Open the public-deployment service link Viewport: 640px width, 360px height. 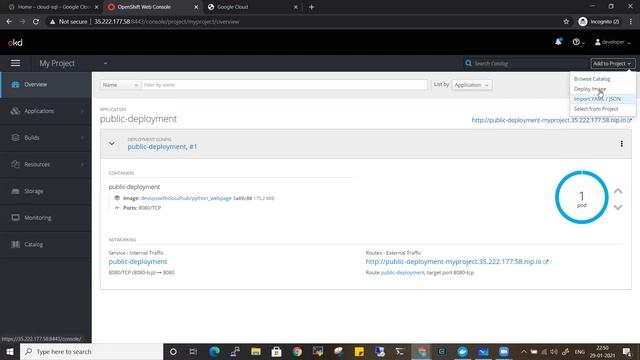pyautogui.click(x=138, y=262)
